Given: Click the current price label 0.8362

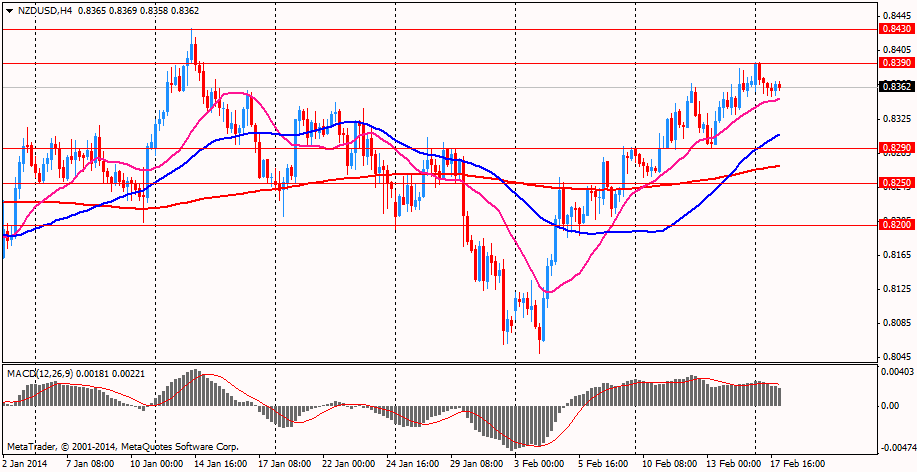Looking at the screenshot, I should pos(894,87).
